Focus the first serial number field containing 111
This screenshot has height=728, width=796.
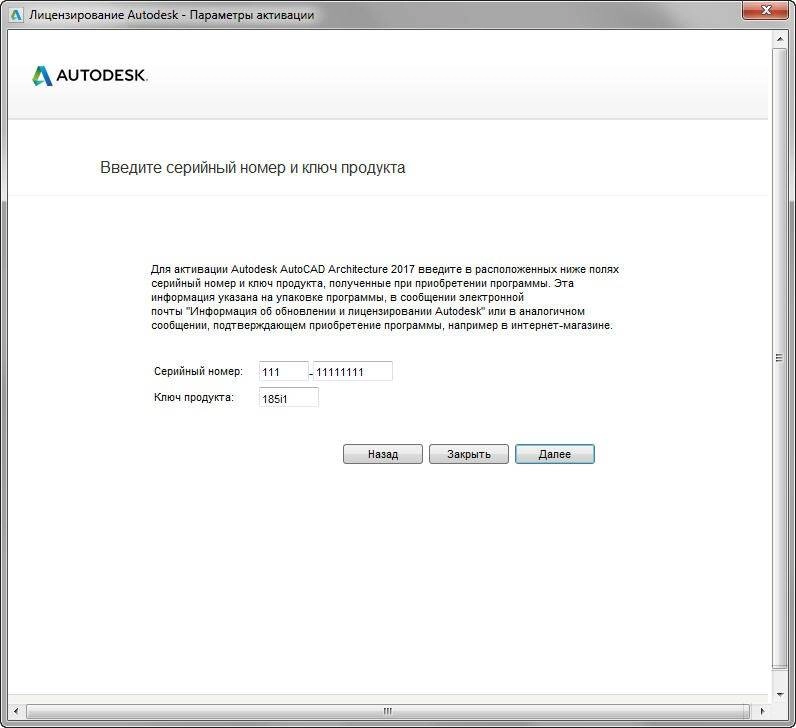[x=283, y=371]
